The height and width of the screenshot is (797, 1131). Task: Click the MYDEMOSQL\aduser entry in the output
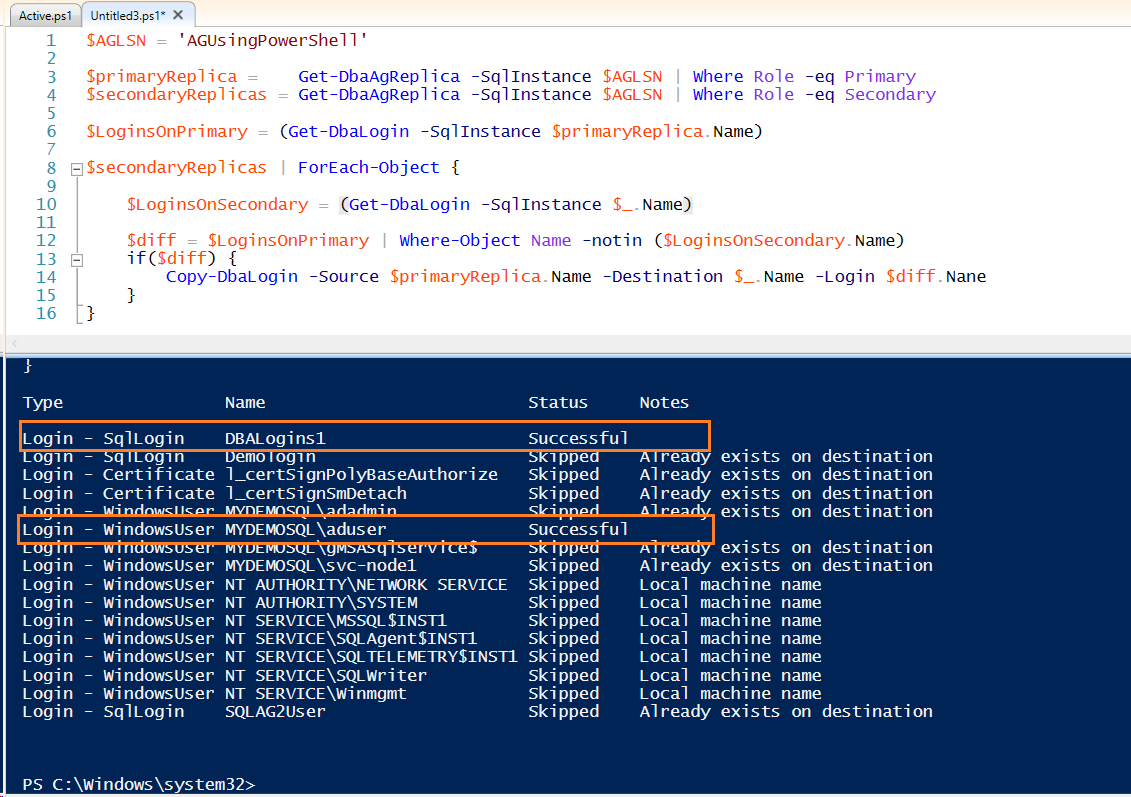(305, 529)
